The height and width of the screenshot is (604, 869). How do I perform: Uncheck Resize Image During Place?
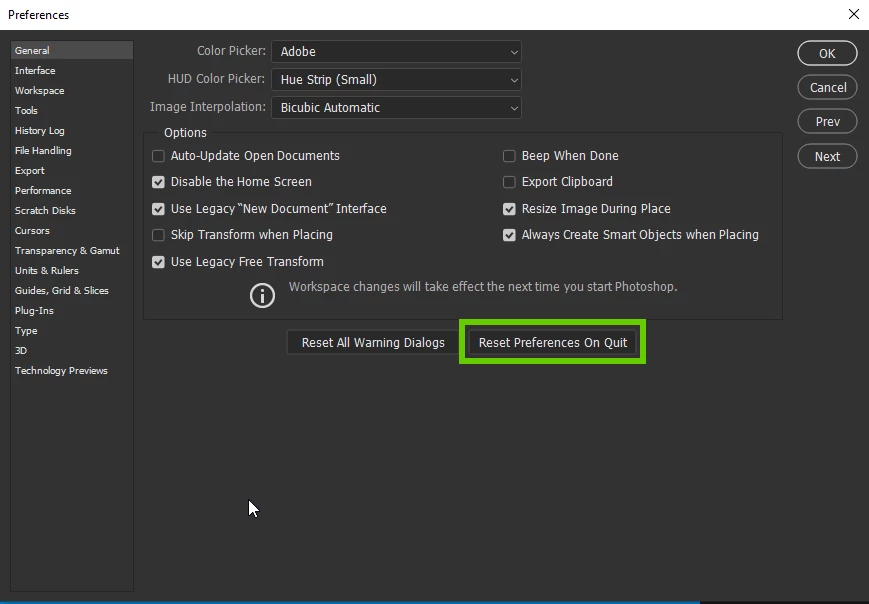pyautogui.click(x=509, y=209)
